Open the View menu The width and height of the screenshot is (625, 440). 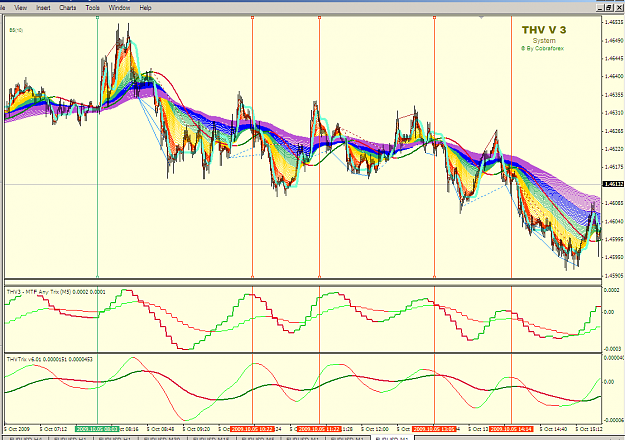click(x=20, y=8)
